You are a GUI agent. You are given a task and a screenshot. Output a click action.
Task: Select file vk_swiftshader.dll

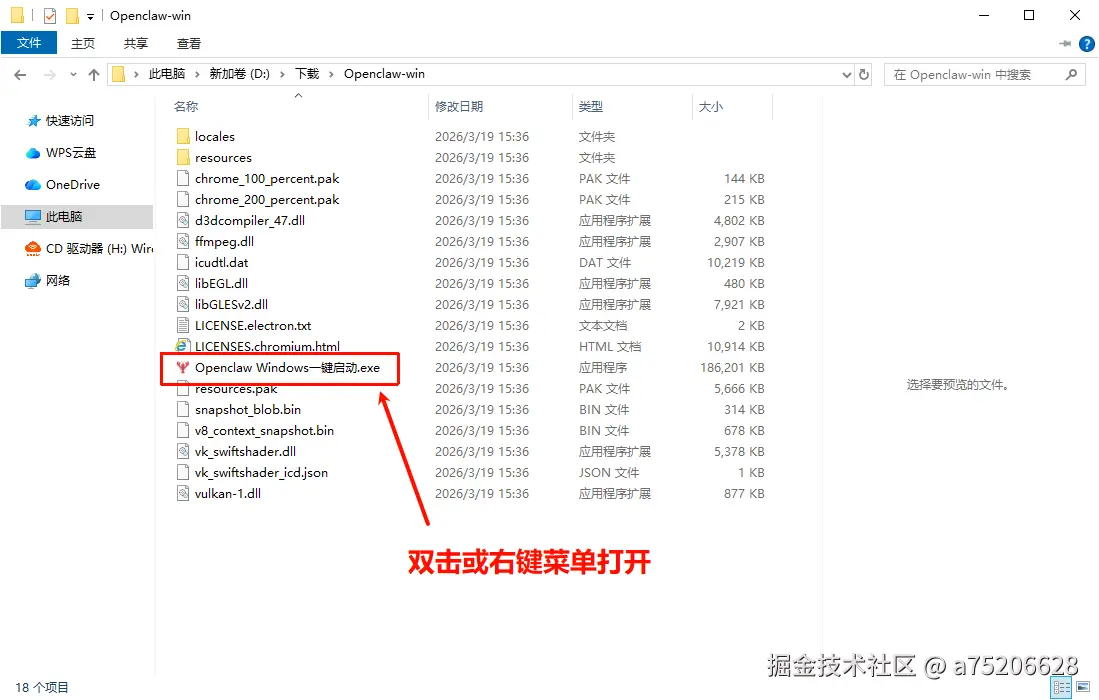click(x=245, y=452)
